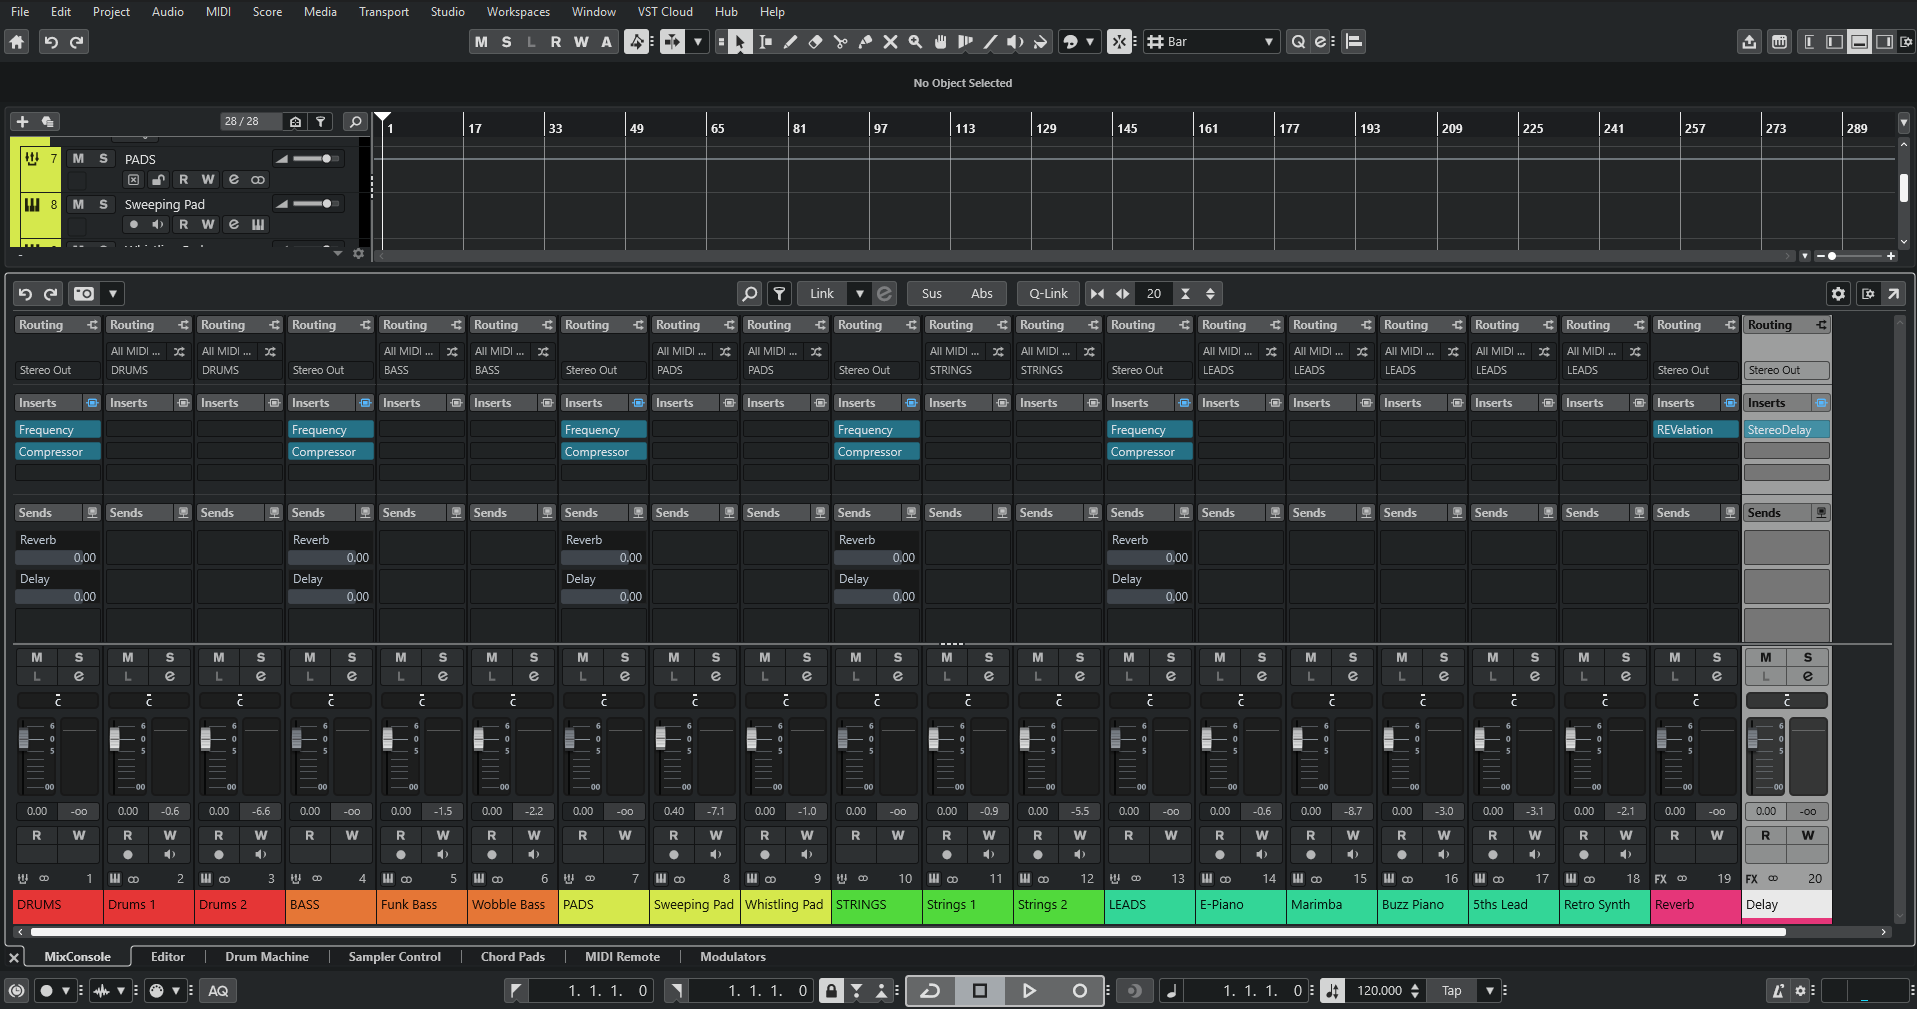Viewport: 1917px width, 1009px height.
Task: Enable Q-Link in the MixConsole
Action: pos(1046,293)
